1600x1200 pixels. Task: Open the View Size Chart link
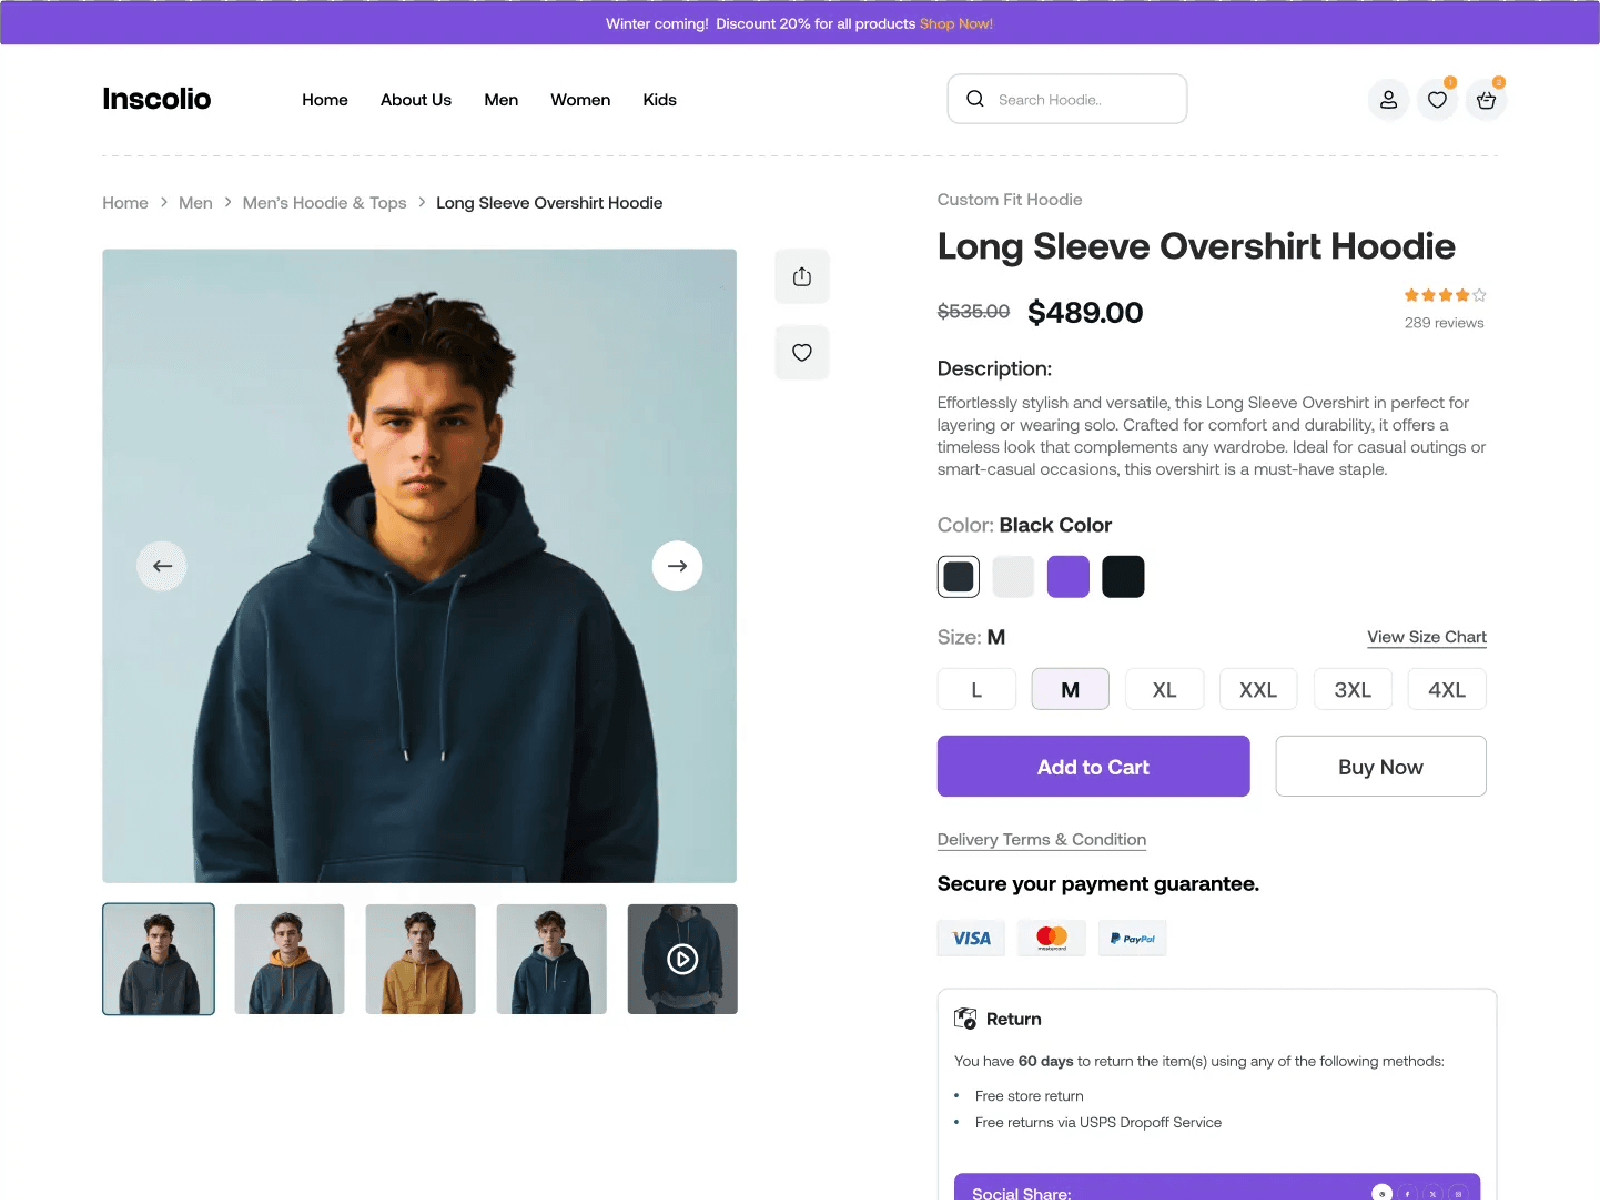pos(1426,637)
